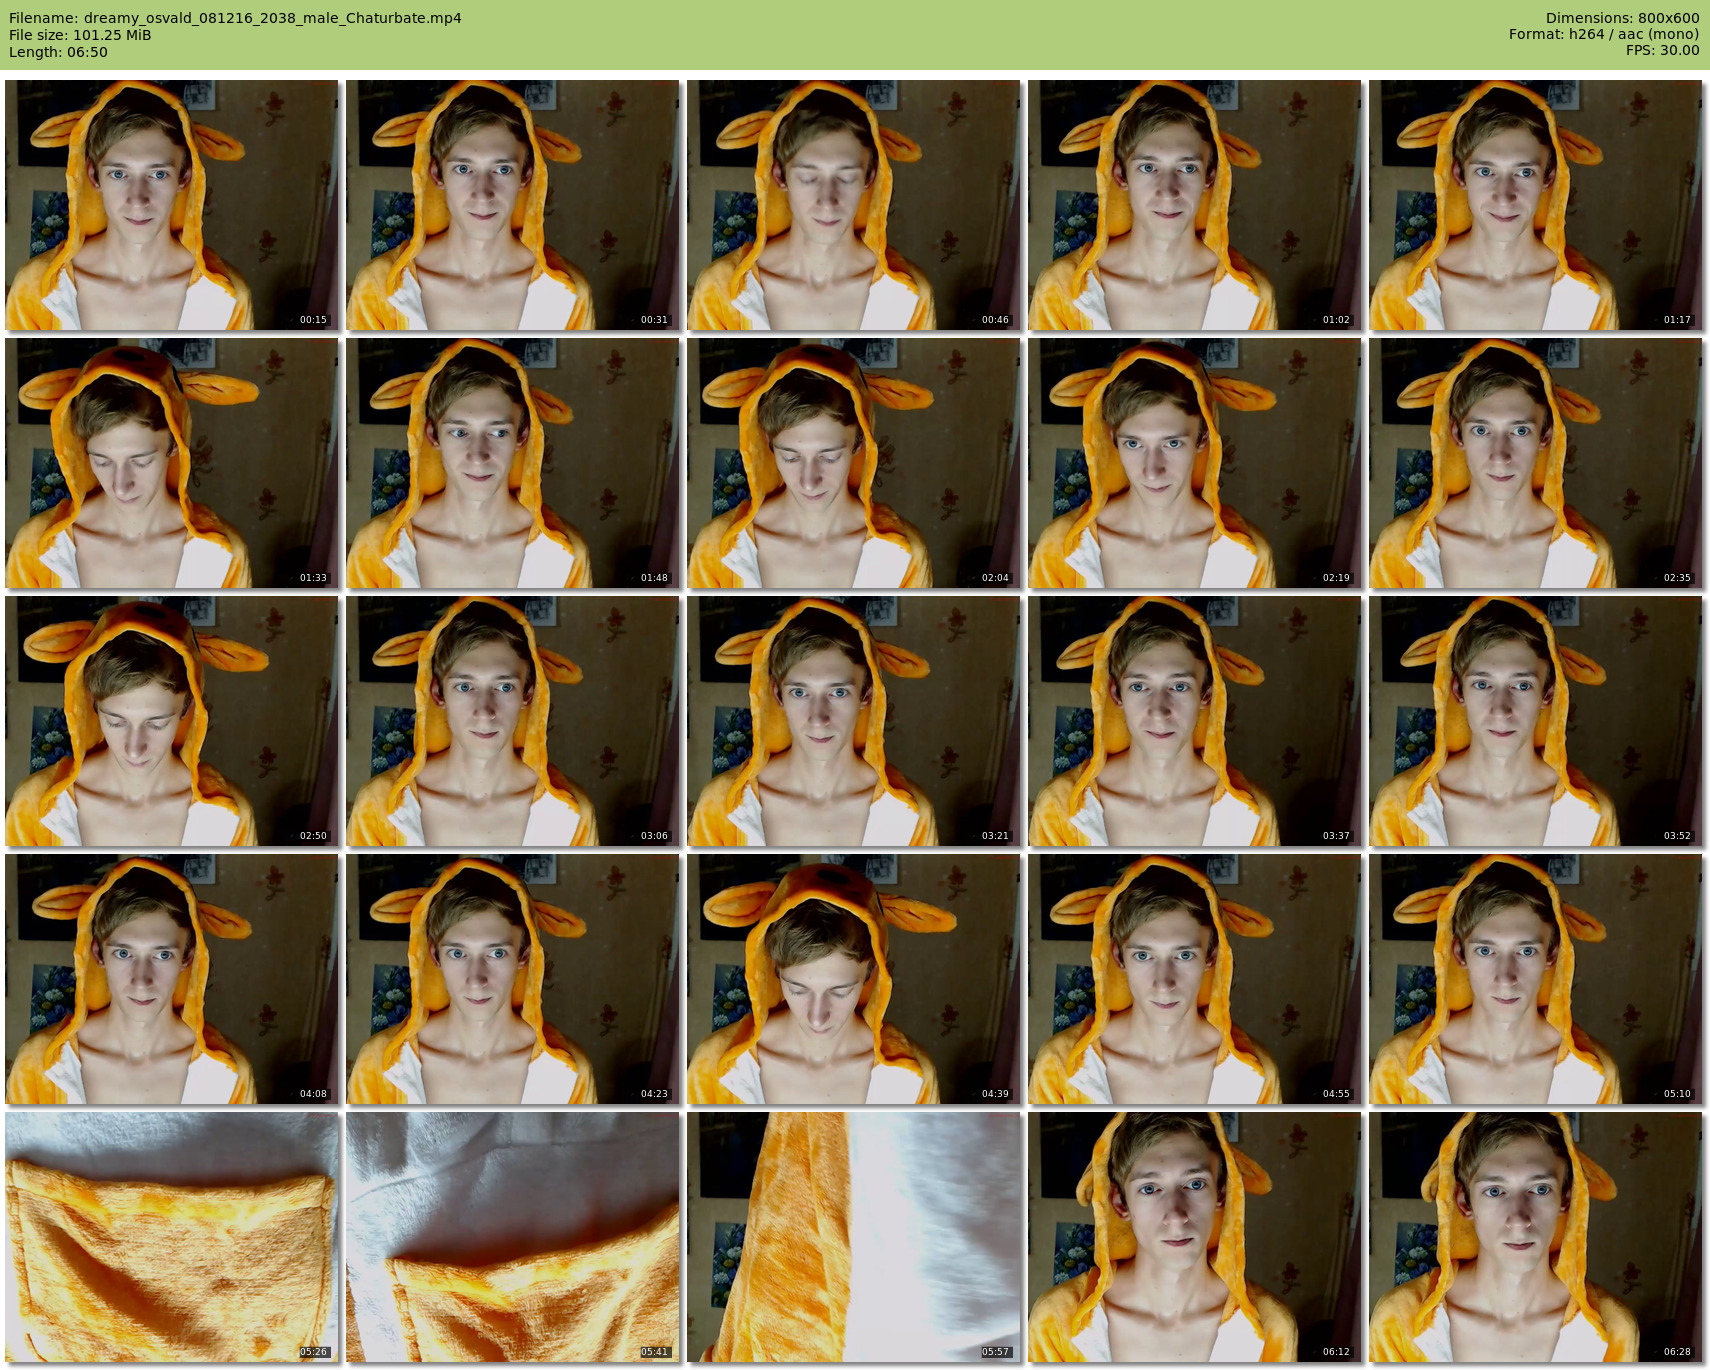Screen dimensions: 1710x1370
Task: Select the FPS 30.00 text
Action: point(1662,51)
